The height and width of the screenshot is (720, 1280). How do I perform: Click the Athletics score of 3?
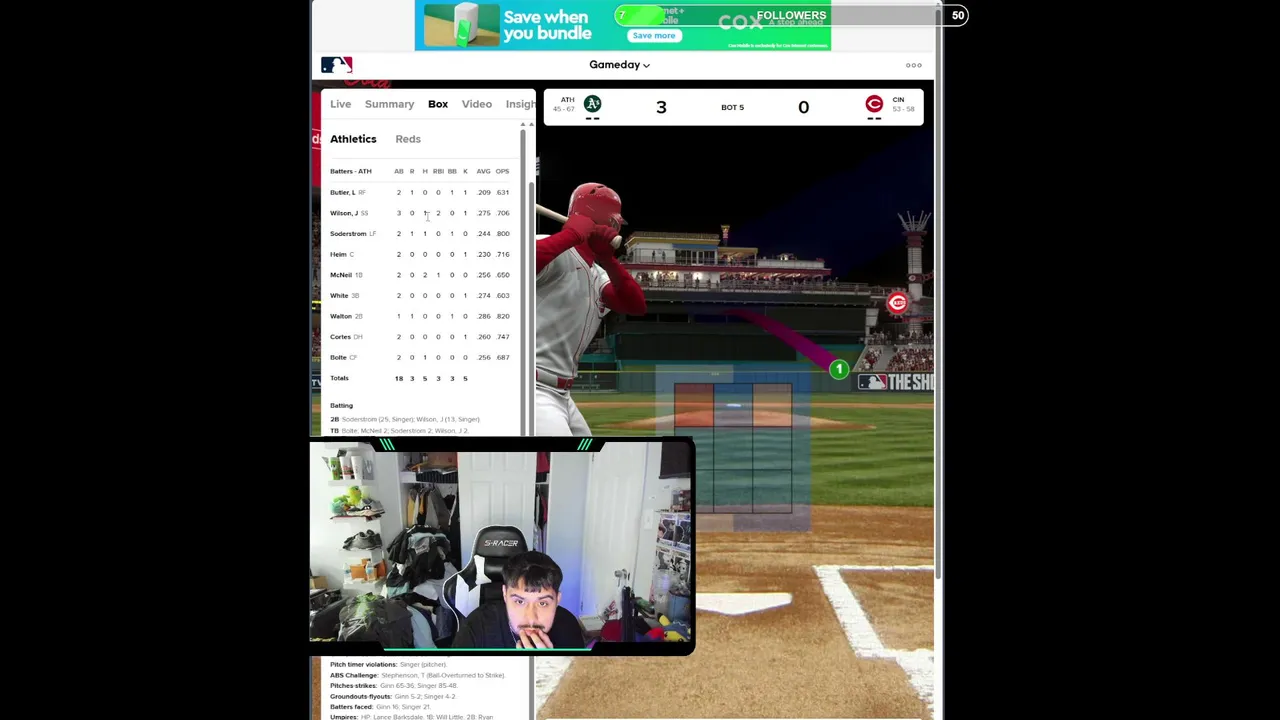pyautogui.click(x=661, y=107)
